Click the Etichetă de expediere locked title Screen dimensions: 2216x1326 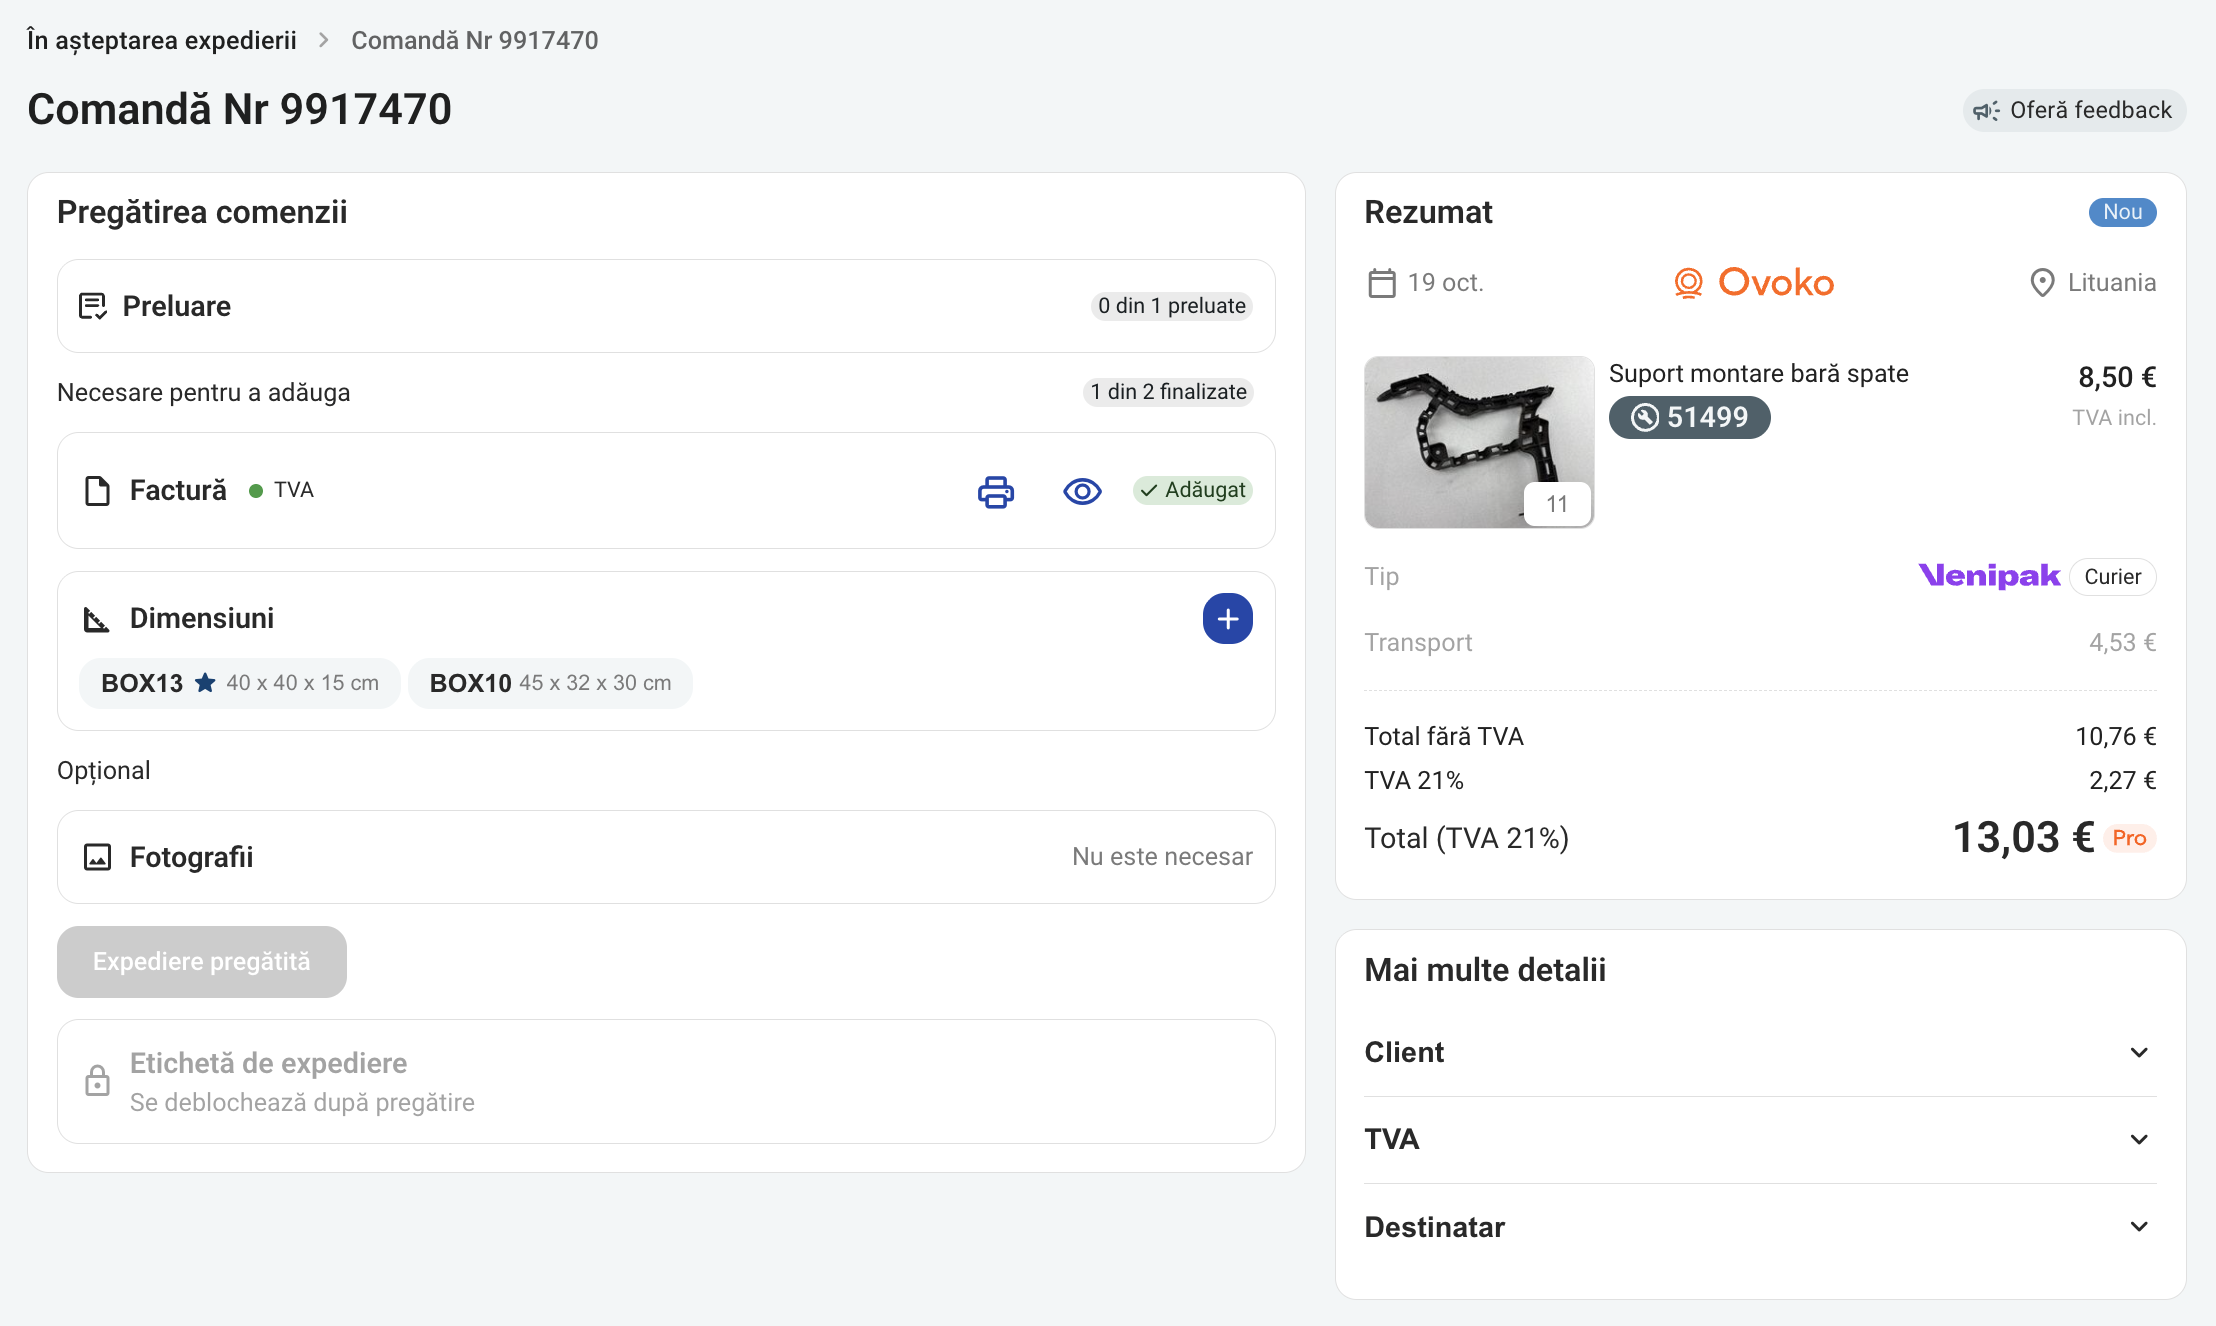268,1063
